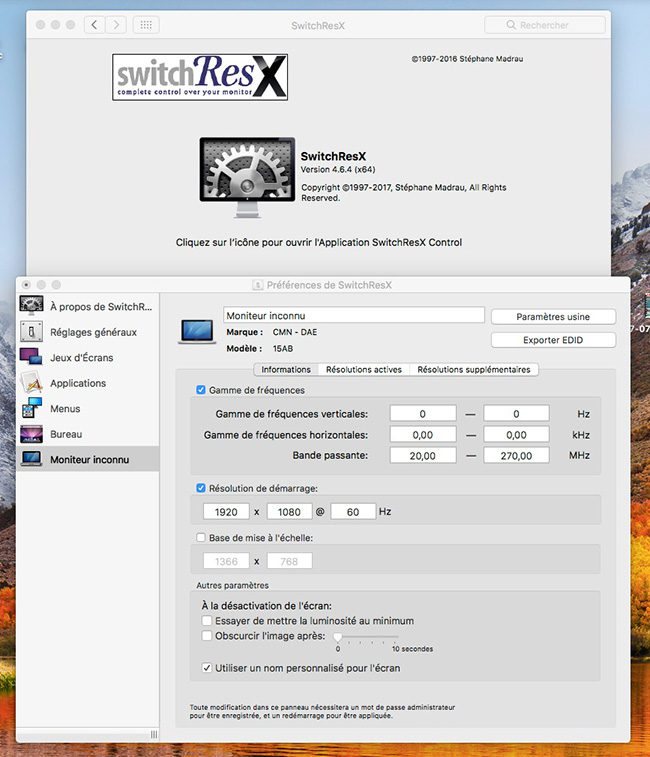The height and width of the screenshot is (757, 650).
Task: Click the Exporter EDID button
Action: pos(553,340)
